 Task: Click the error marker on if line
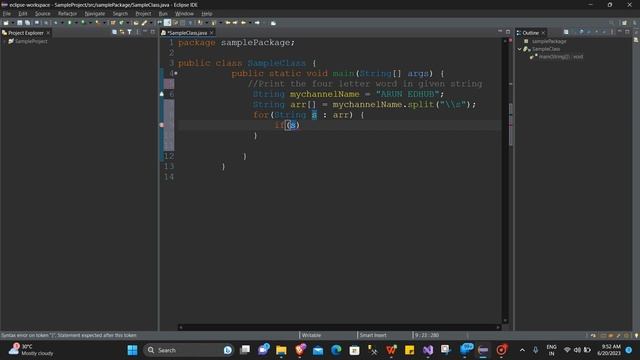coord(162,125)
